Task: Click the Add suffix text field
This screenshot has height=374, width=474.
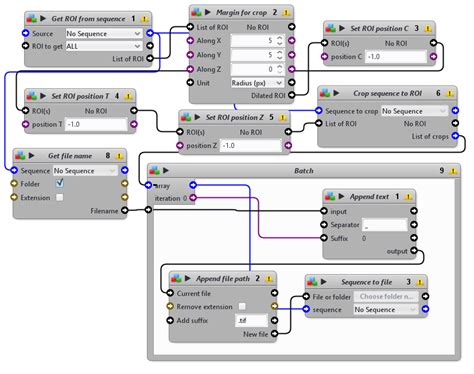Action: [x=251, y=320]
